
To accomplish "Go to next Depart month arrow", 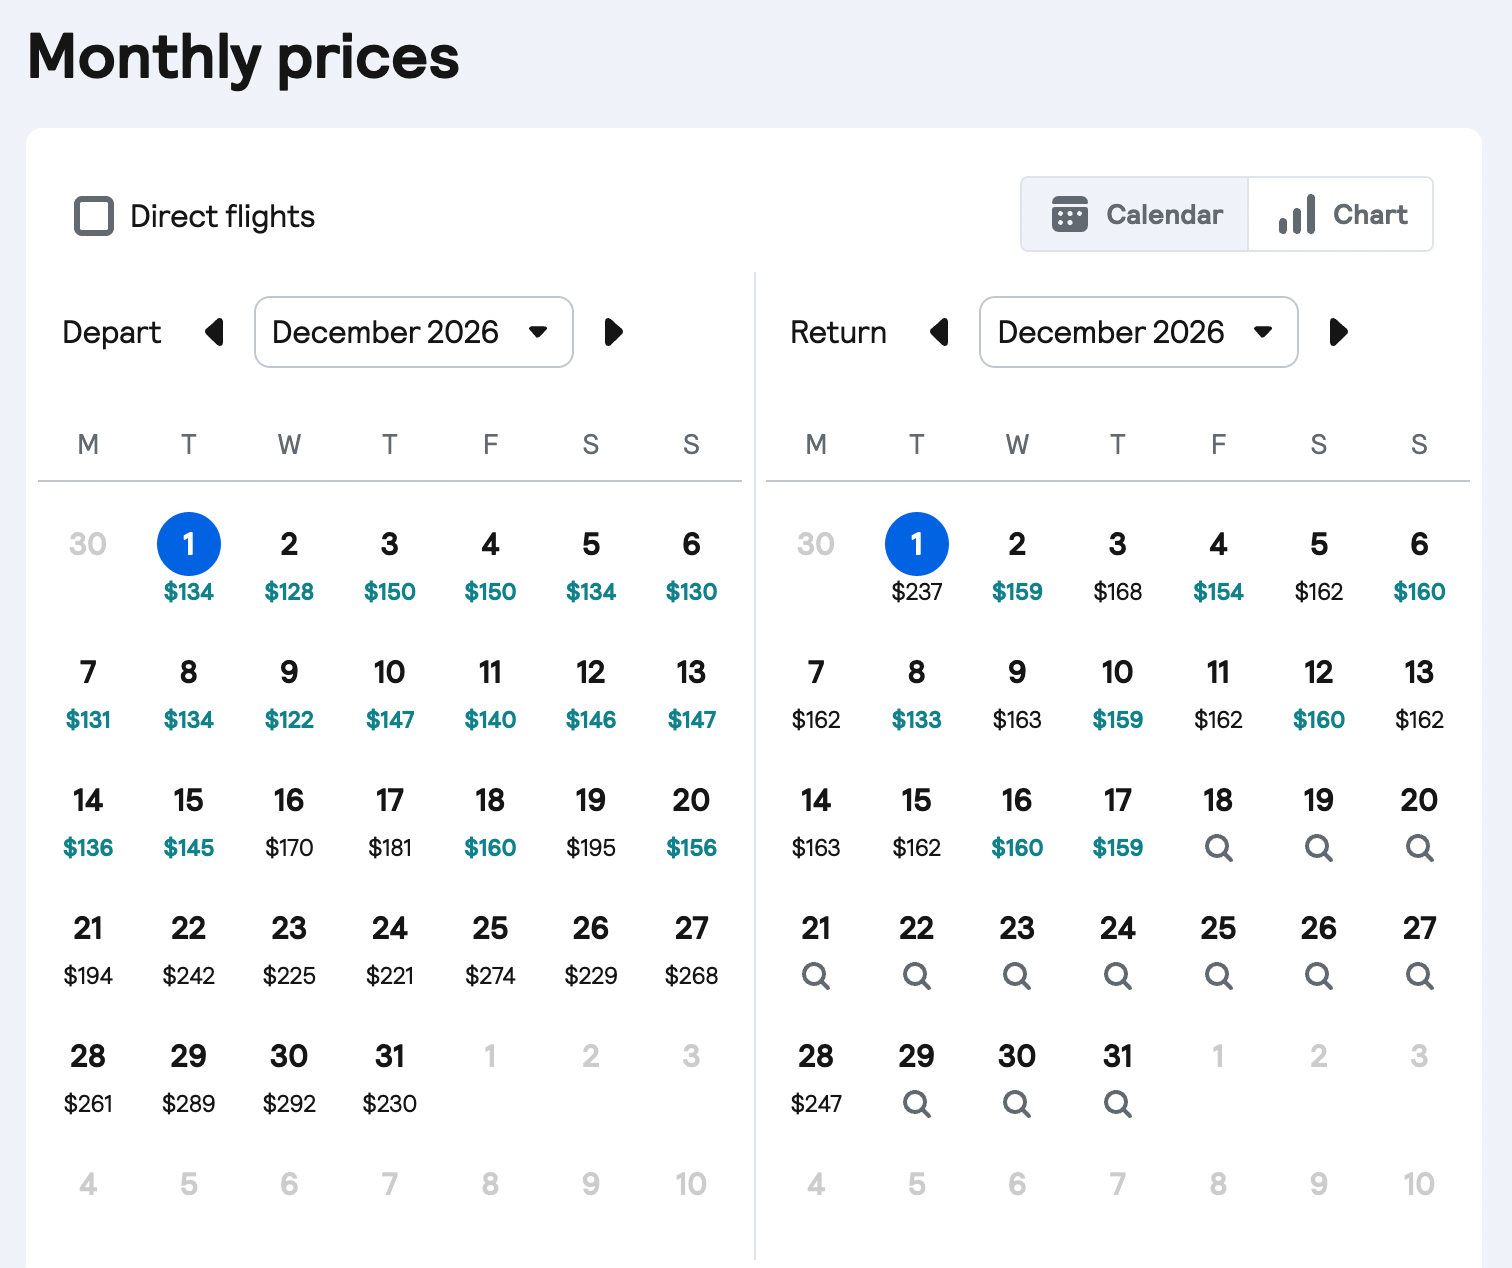I will pyautogui.click(x=614, y=332).
